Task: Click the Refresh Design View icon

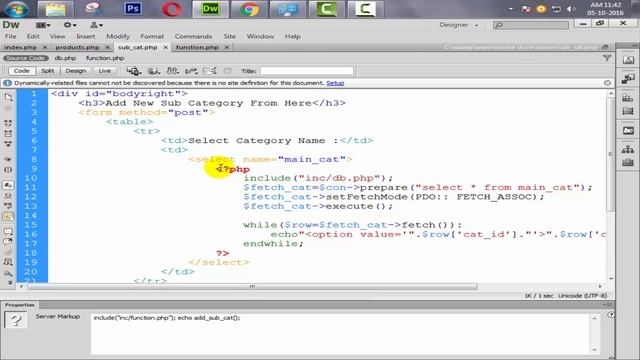Action: [227, 71]
